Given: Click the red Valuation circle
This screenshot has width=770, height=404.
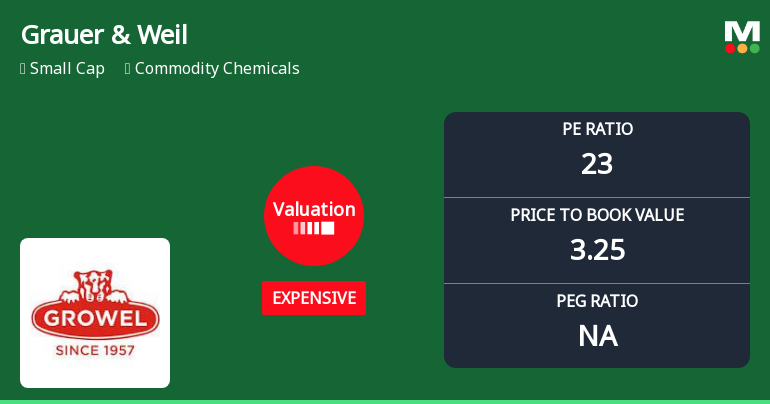Looking at the screenshot, I should click(x=314, y=215).
